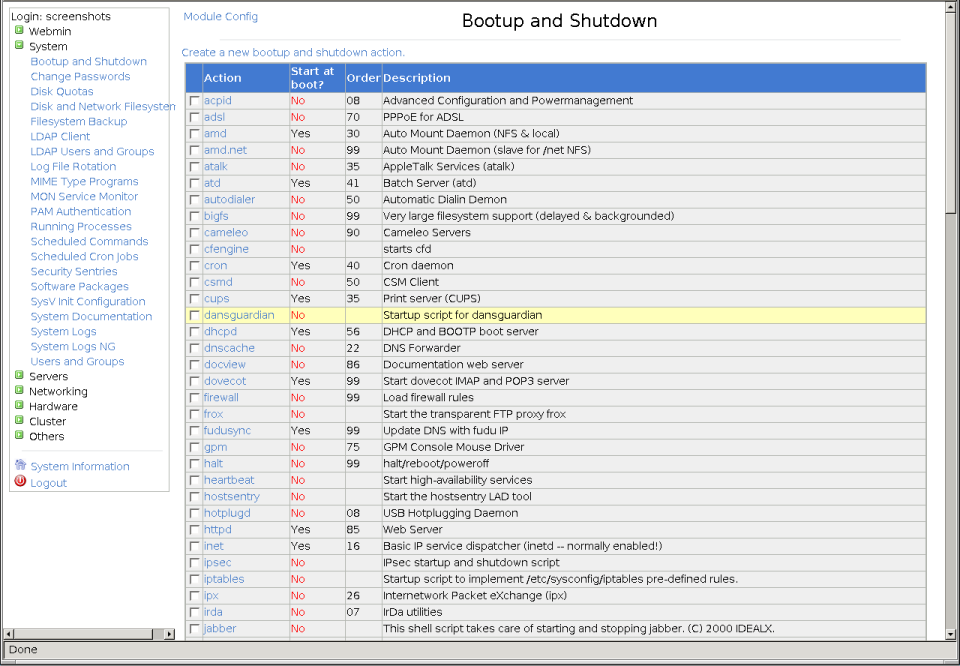Image resolution: width=960 pixels, height=666 pixels.
Task: Click the vertical scrollbar down arrow
Action: 951,634
